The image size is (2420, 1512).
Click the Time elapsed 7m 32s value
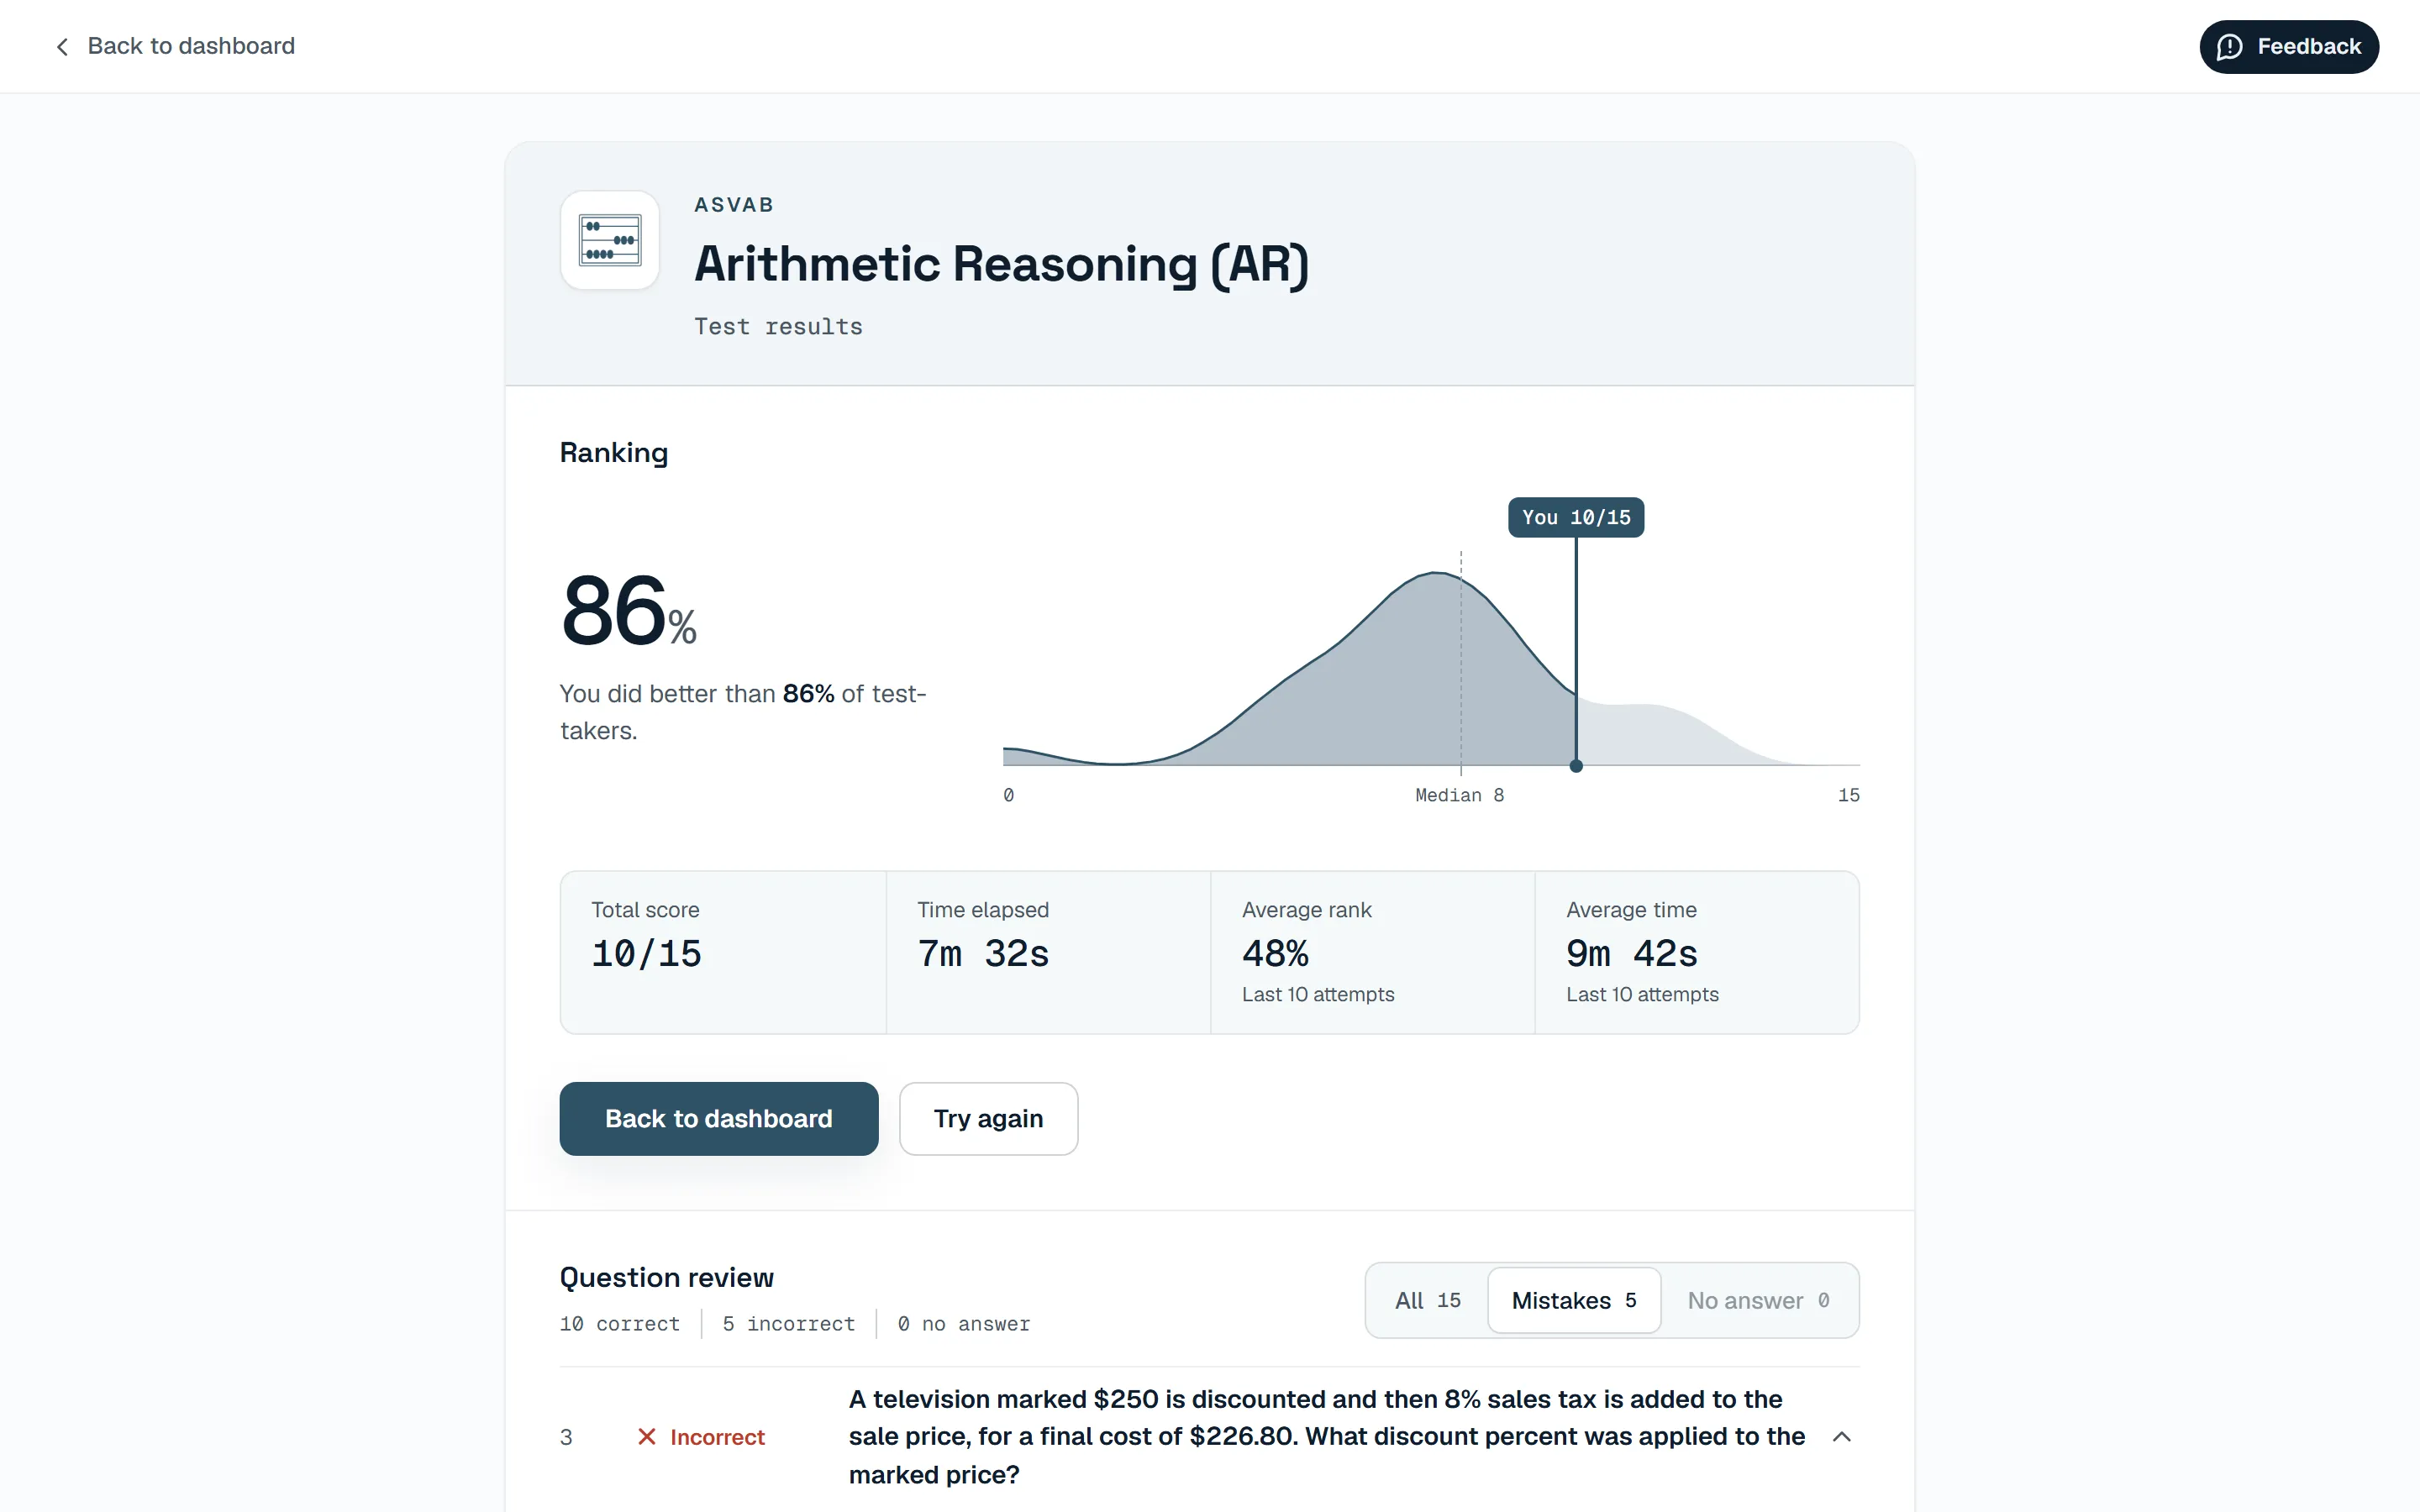983,953
